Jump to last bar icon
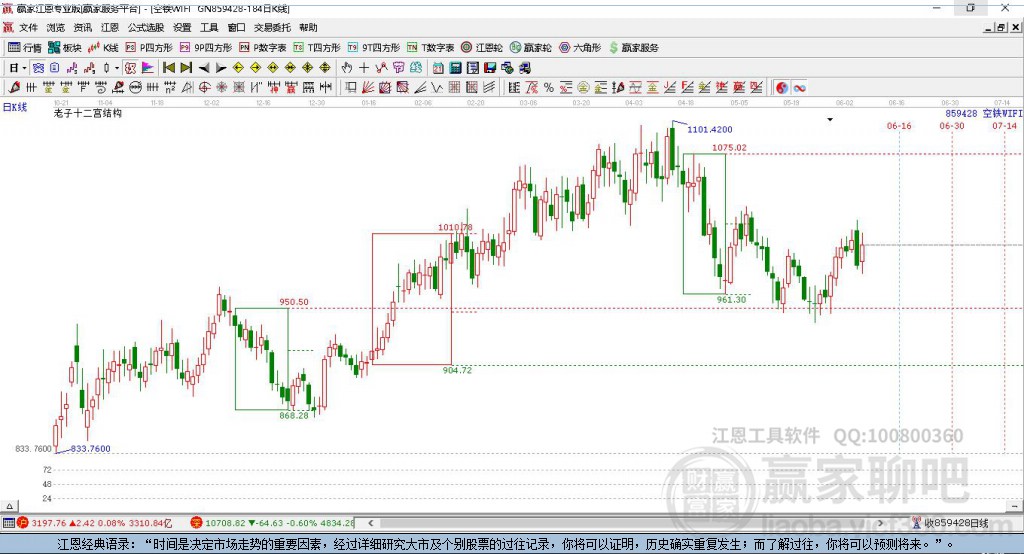The width and height of the screenshot is (1024, 554). coord(186,68)
